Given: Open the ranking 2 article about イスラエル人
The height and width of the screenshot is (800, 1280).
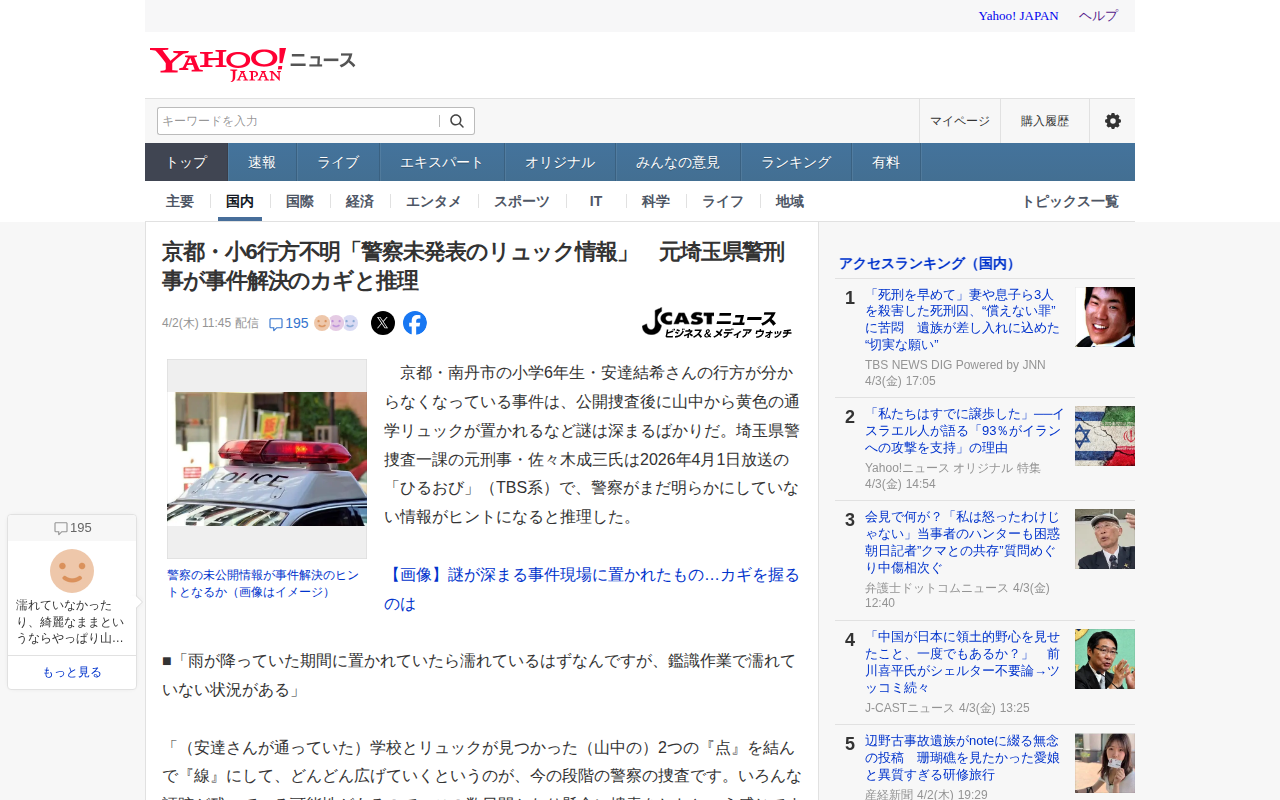Looking at the screenshot, I should point(965,430).
